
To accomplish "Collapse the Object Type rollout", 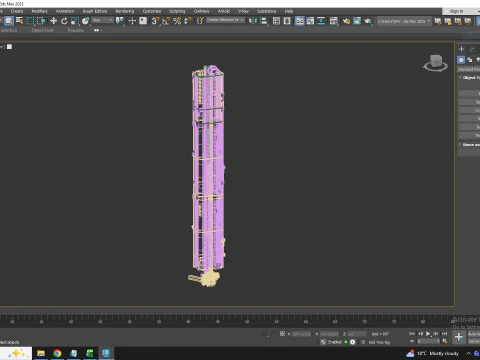I will coord(469,77).
